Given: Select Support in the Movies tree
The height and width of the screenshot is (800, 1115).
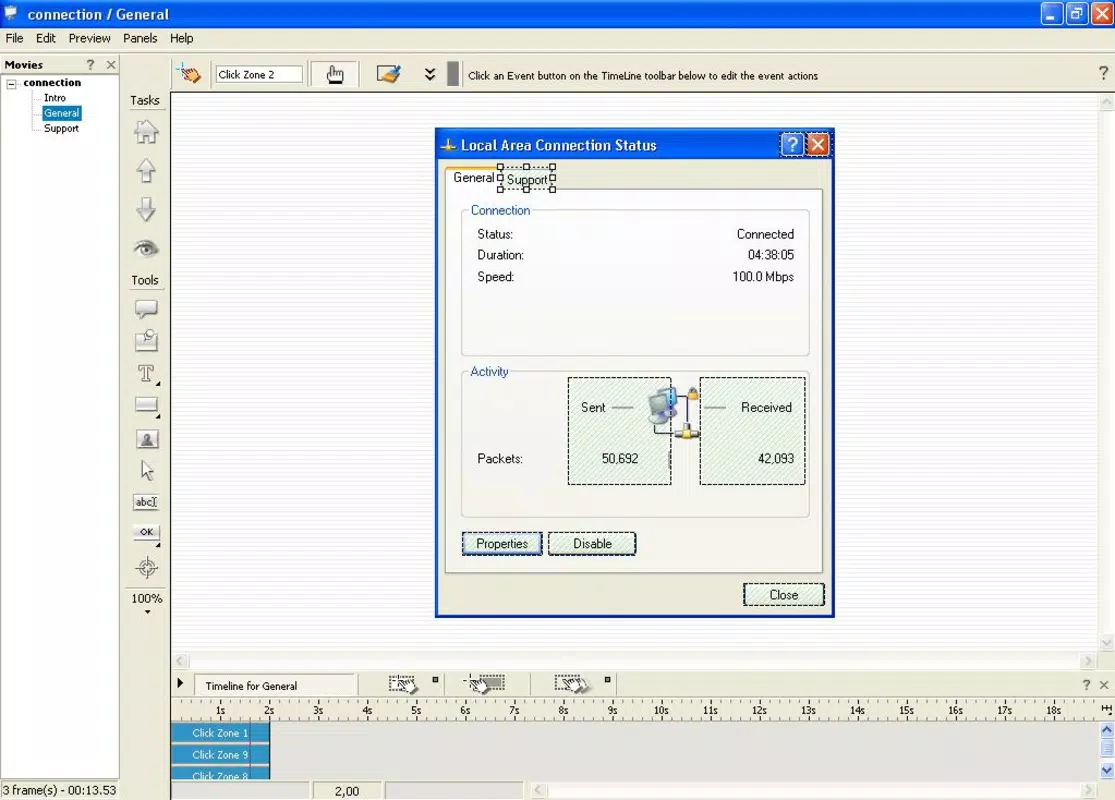Looking at the screenshot, I should click(61, 129).
